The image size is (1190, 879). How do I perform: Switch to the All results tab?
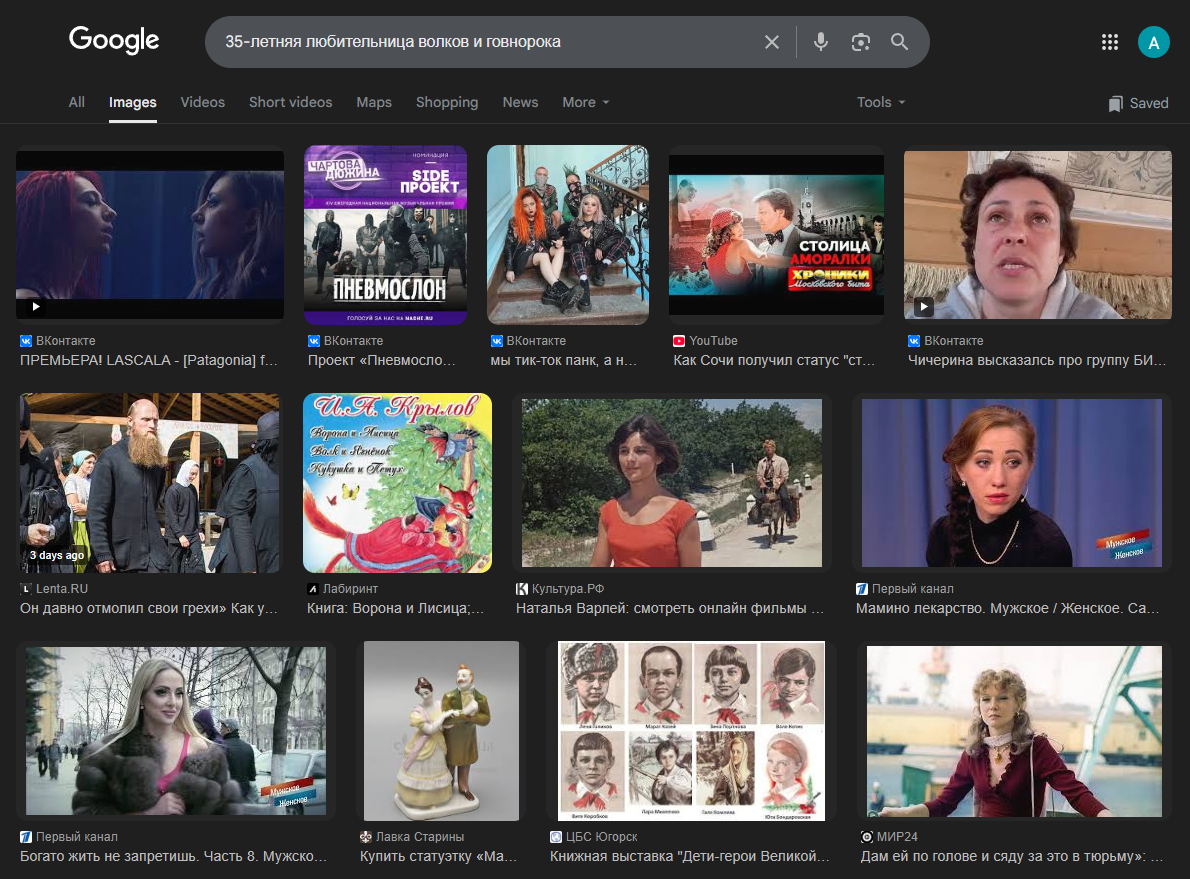pos(76,102)
